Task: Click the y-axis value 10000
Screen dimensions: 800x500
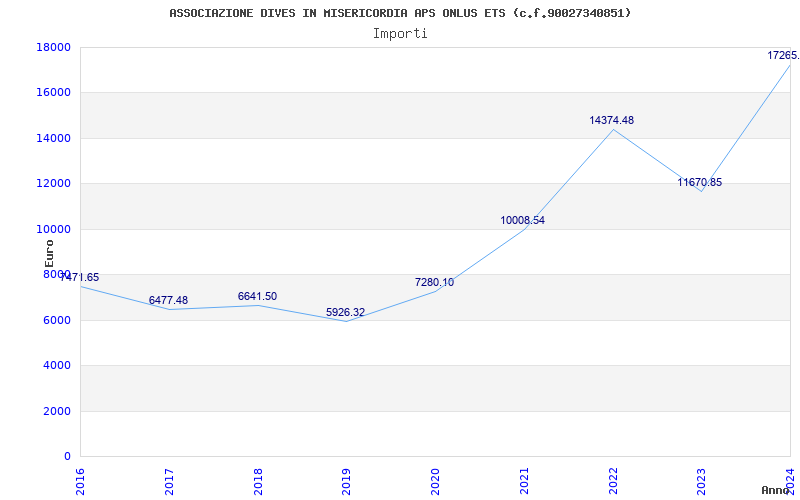Action: tap(54, 229)
